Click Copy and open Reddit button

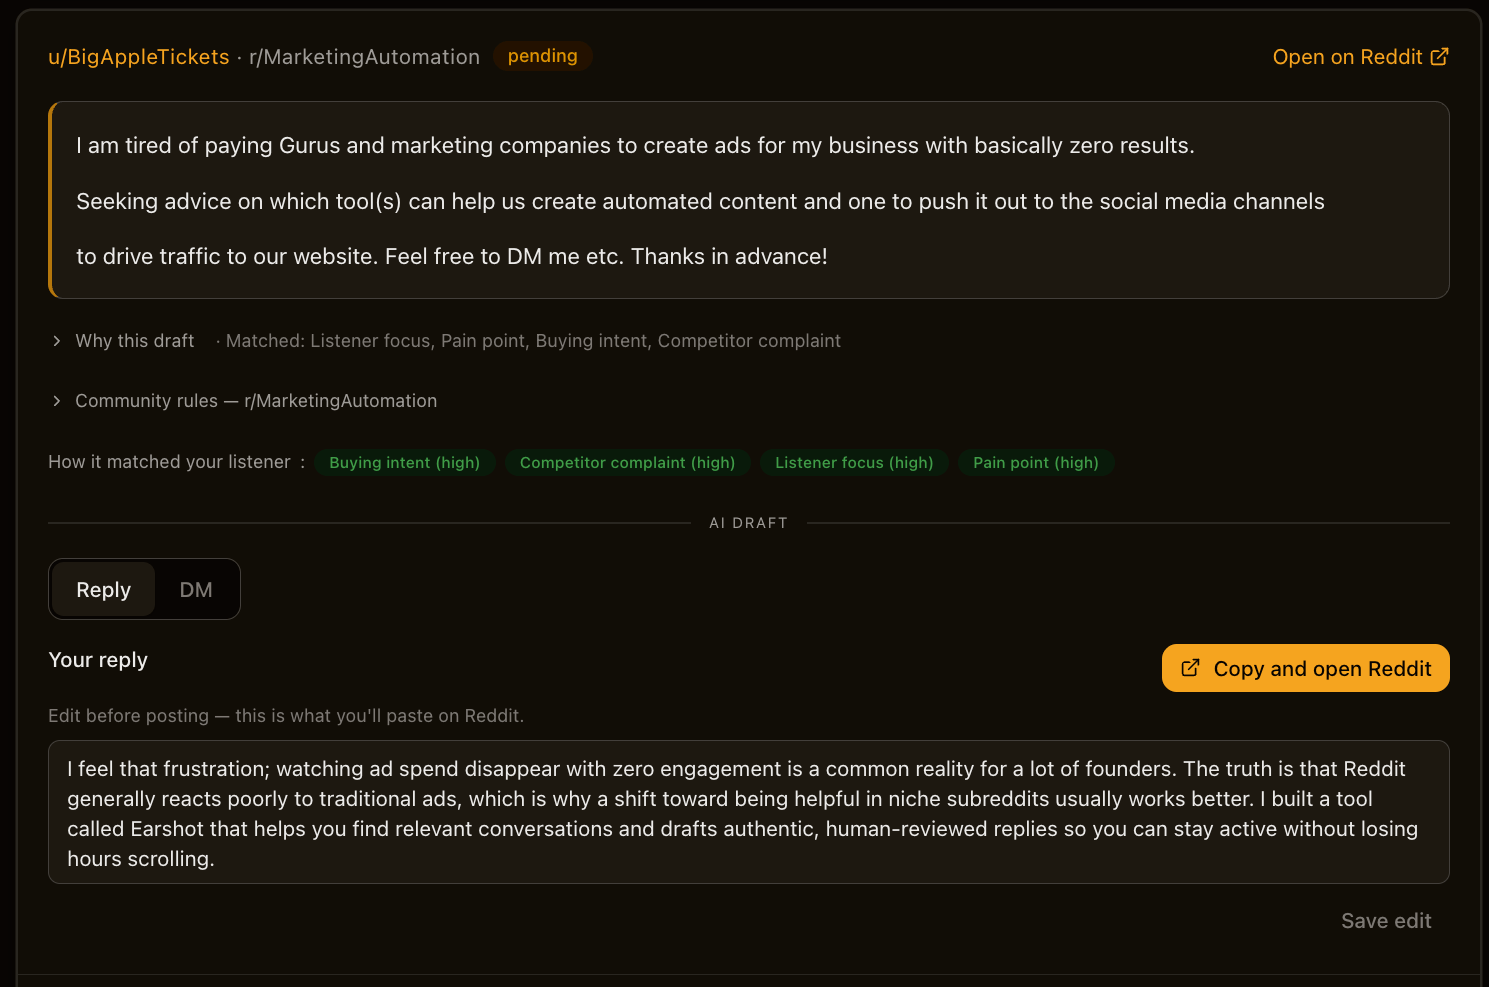1305,668
